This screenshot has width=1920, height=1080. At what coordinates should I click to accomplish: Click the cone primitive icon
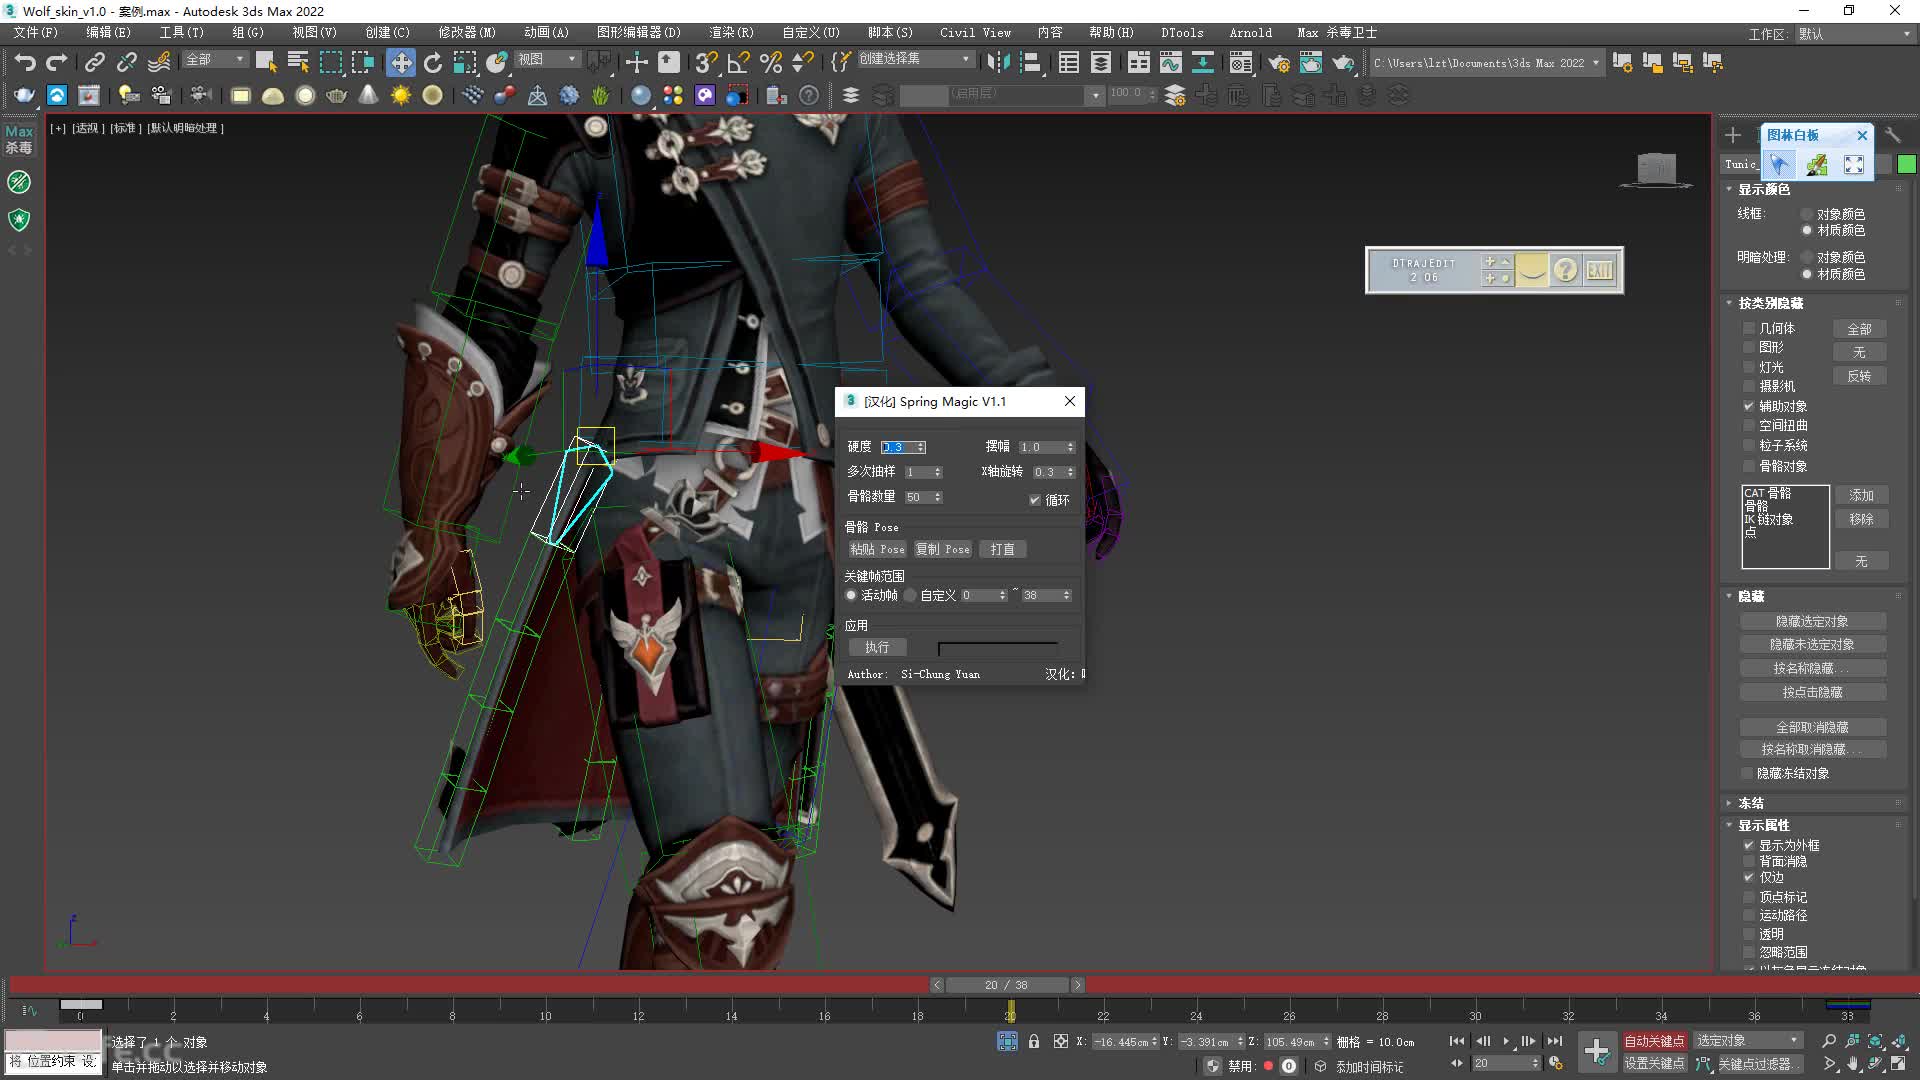pos(369,96)
